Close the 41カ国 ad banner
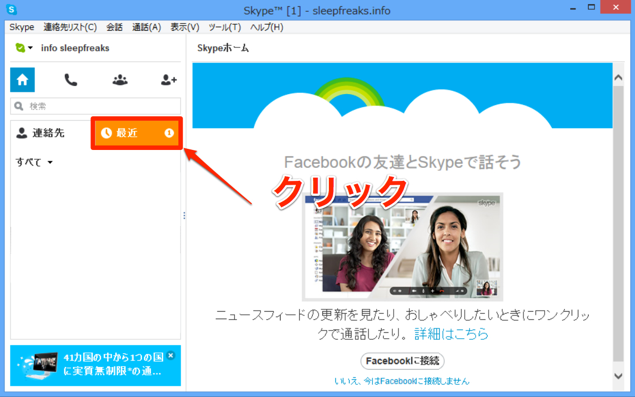Viewport: 635px width, 397px height. (170, 355)
